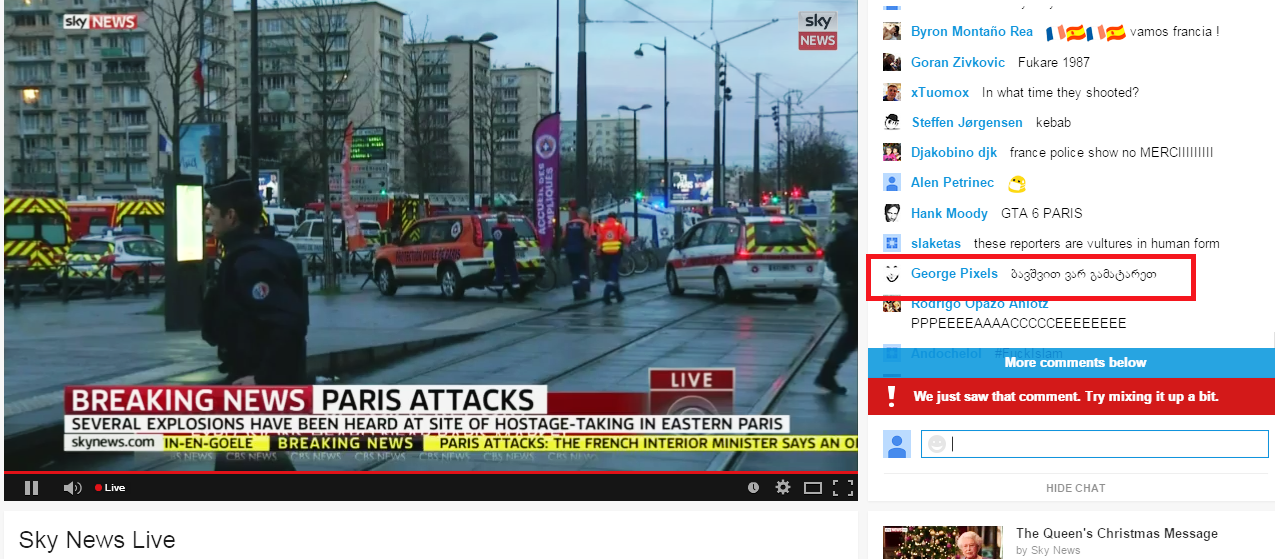Click the 'kebab' comment text
Screen dimensions: 1275x559
pyautogui.click(x=1053, y=122)
